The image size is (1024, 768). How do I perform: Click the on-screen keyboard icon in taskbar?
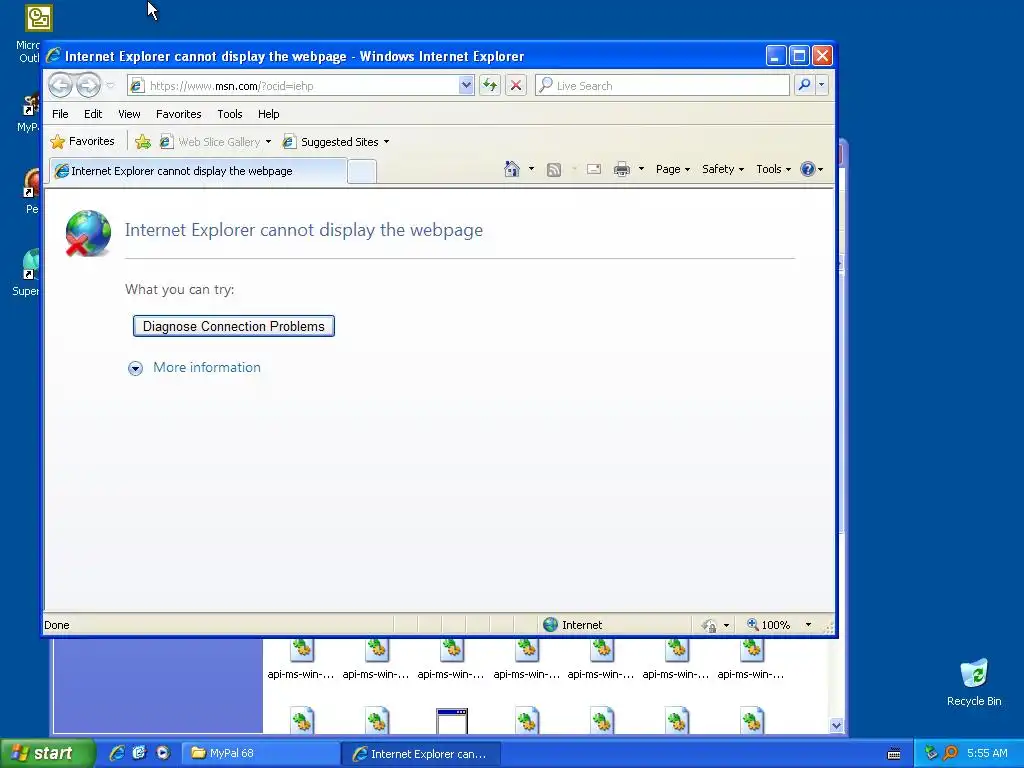point(894,754)
